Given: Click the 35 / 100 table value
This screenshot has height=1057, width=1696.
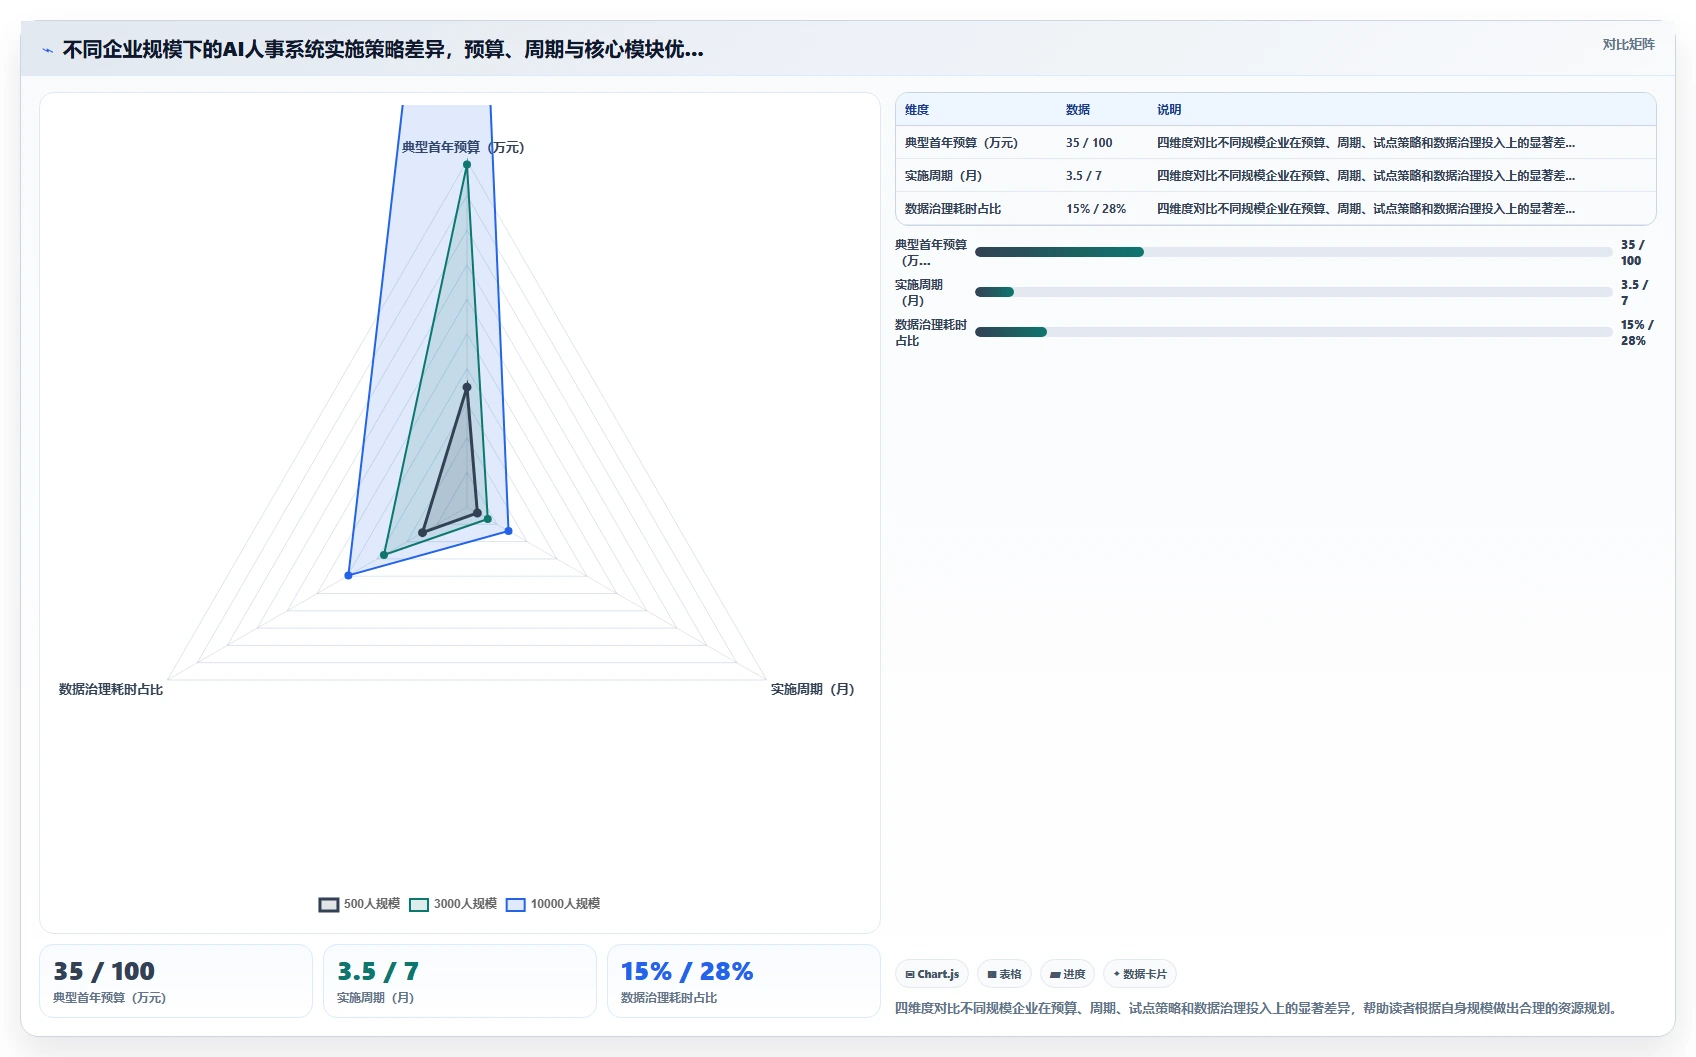Looking at the screenshot, I should coord(1089,143).
